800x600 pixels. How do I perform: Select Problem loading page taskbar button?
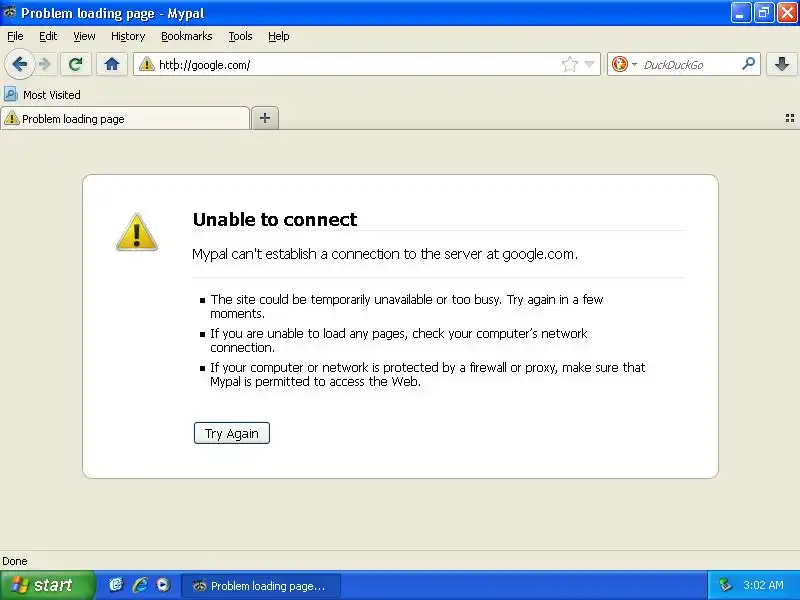coord(261,586)
